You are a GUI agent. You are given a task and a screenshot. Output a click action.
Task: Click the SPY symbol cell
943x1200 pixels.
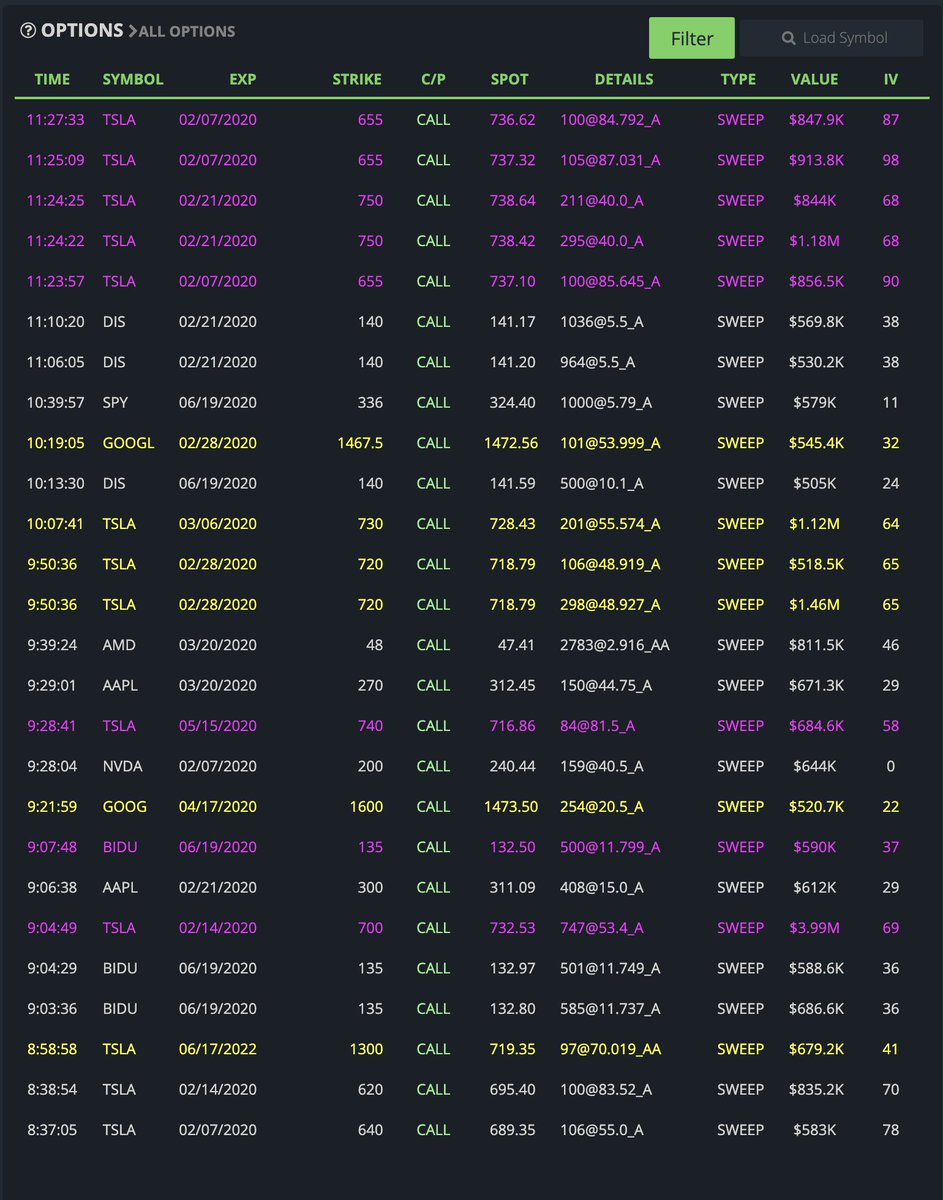coord(115,402)
